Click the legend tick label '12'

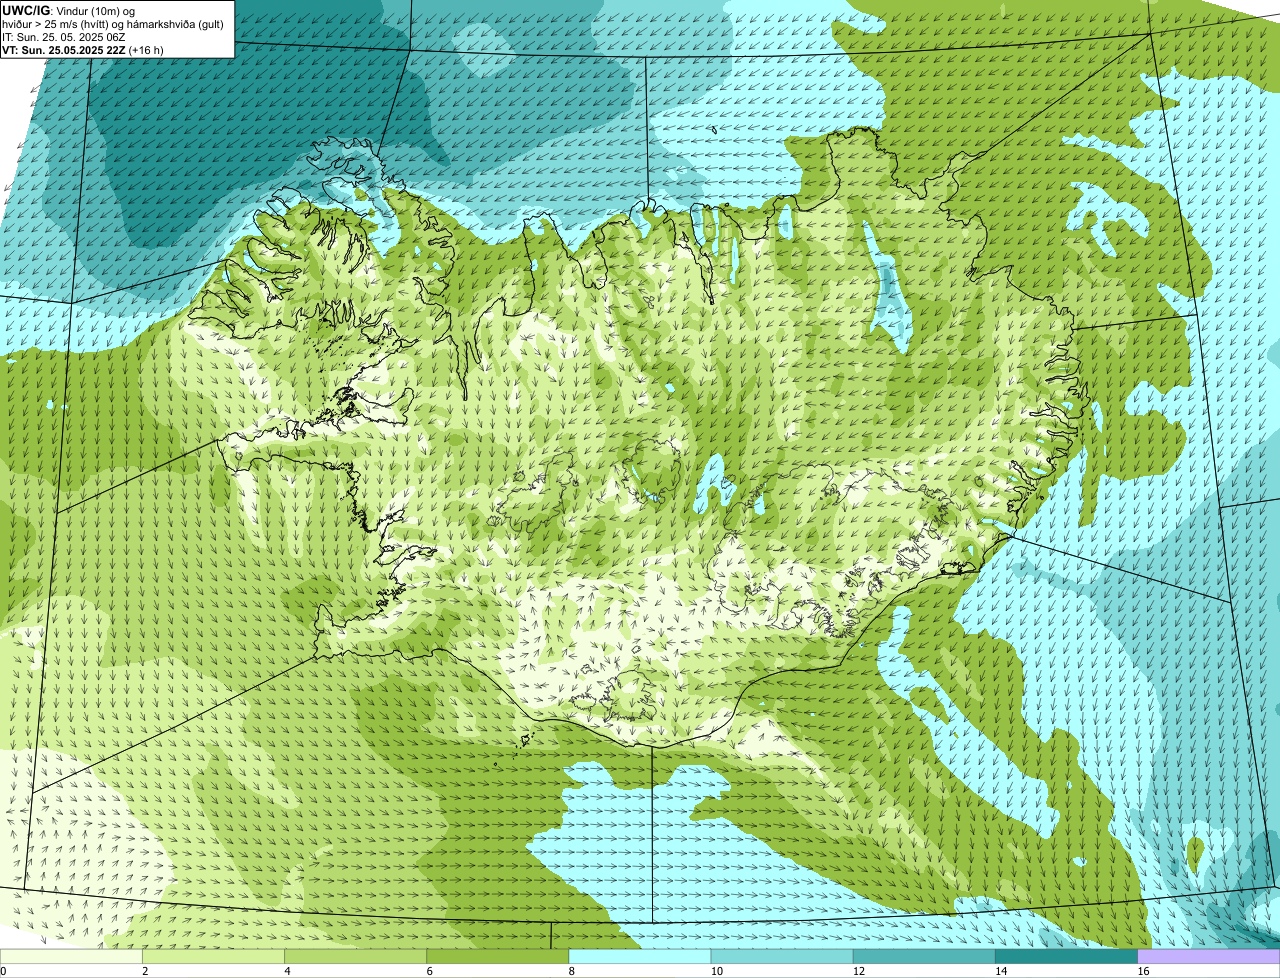tap(859, 971)
